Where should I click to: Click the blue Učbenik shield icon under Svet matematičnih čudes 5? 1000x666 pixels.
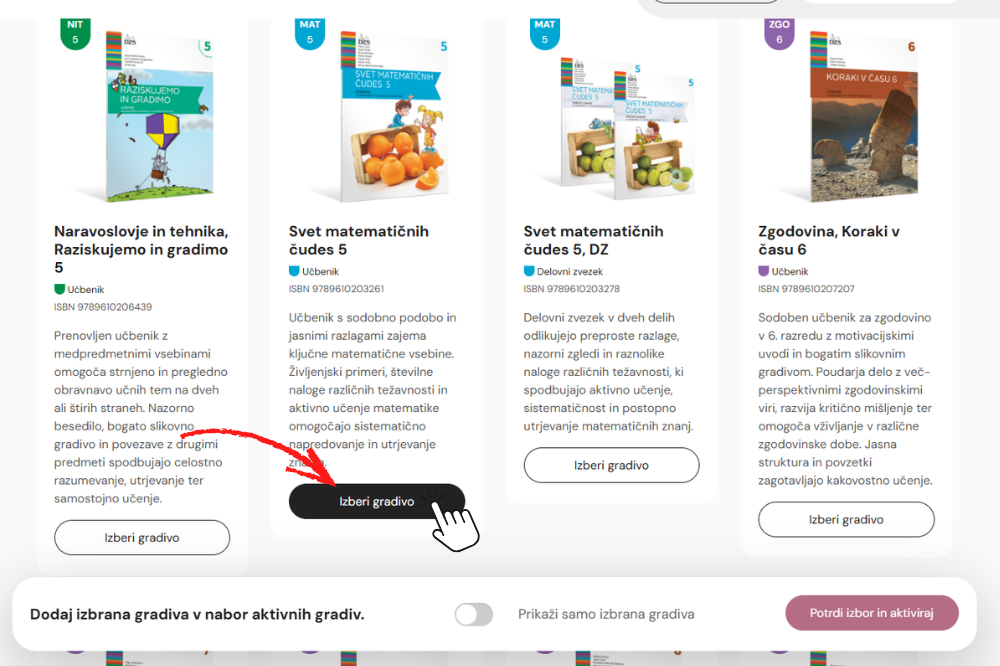295,271
